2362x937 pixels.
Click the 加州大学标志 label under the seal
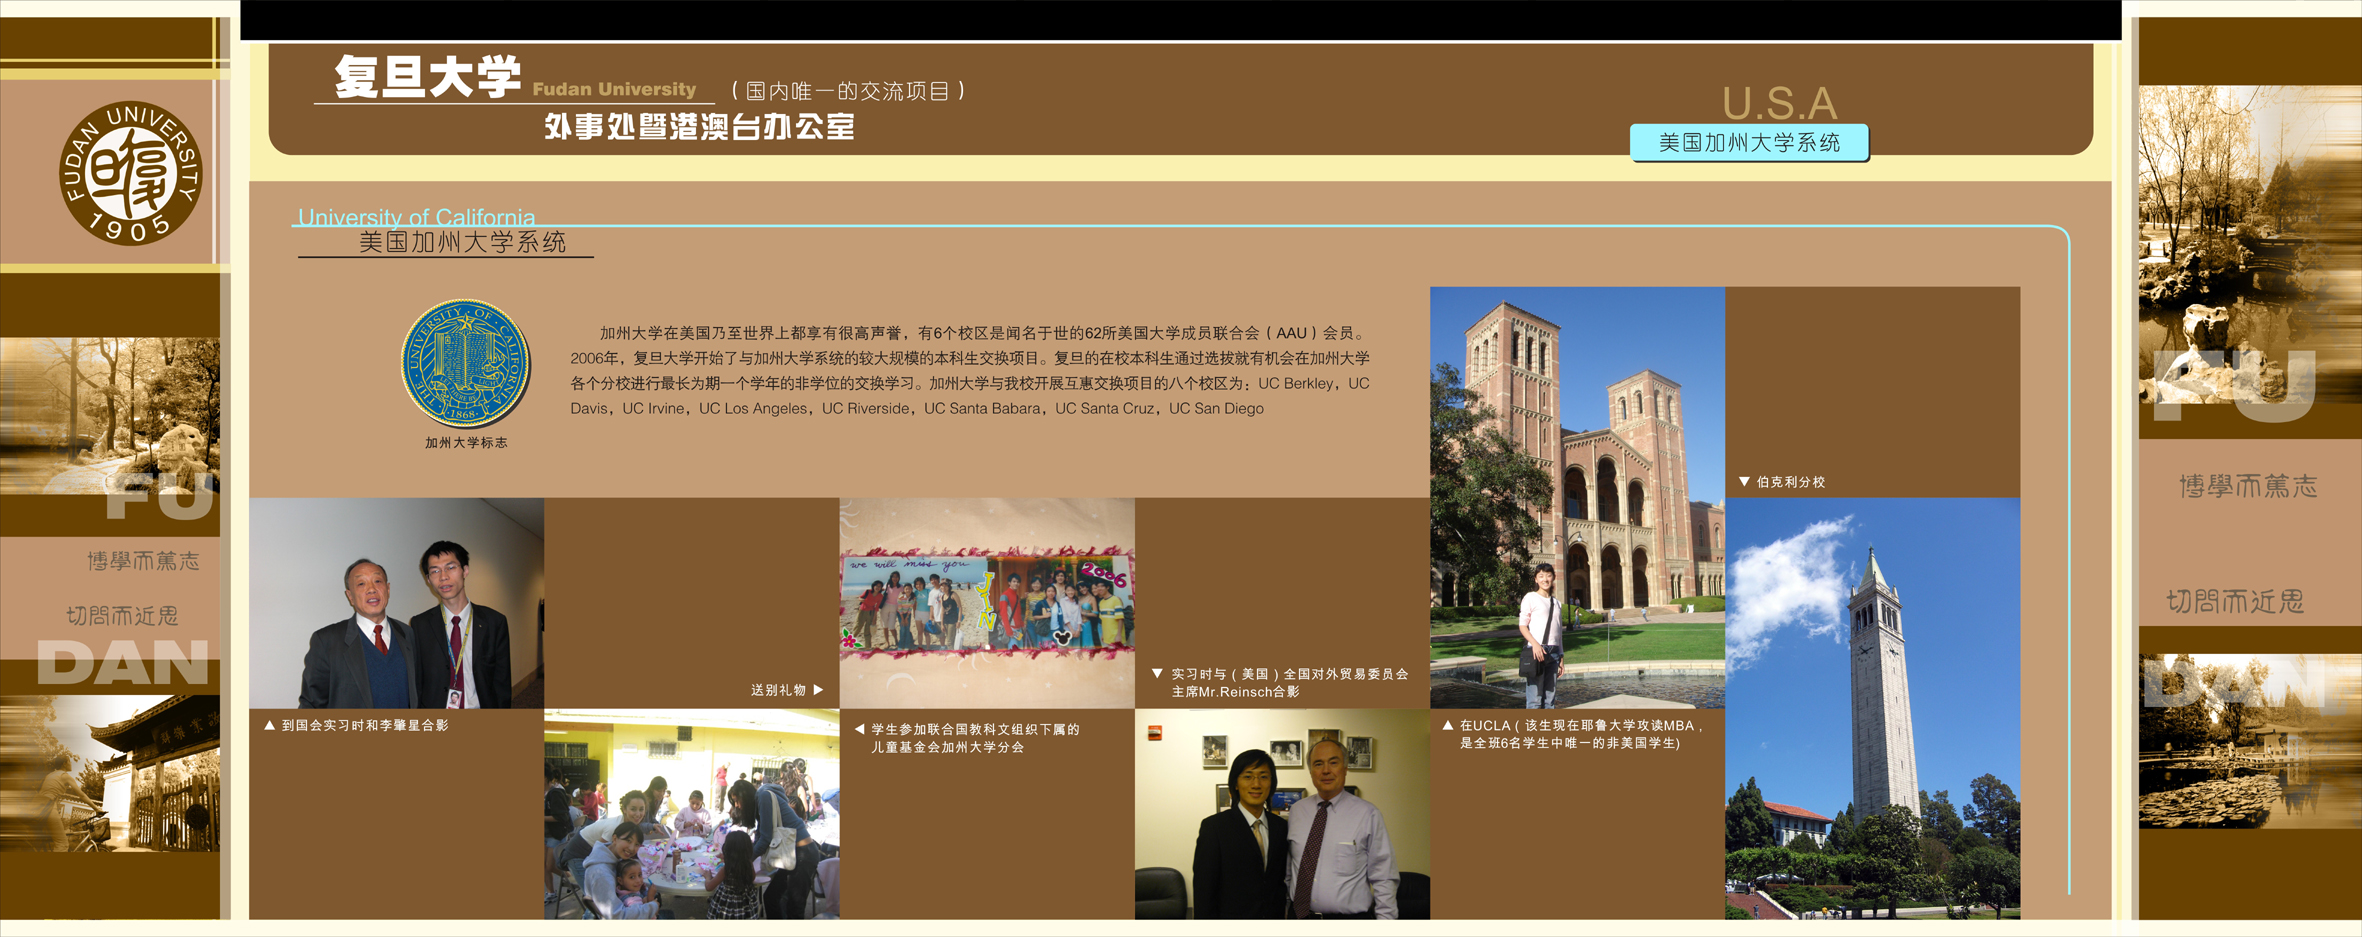click(466, 443)
